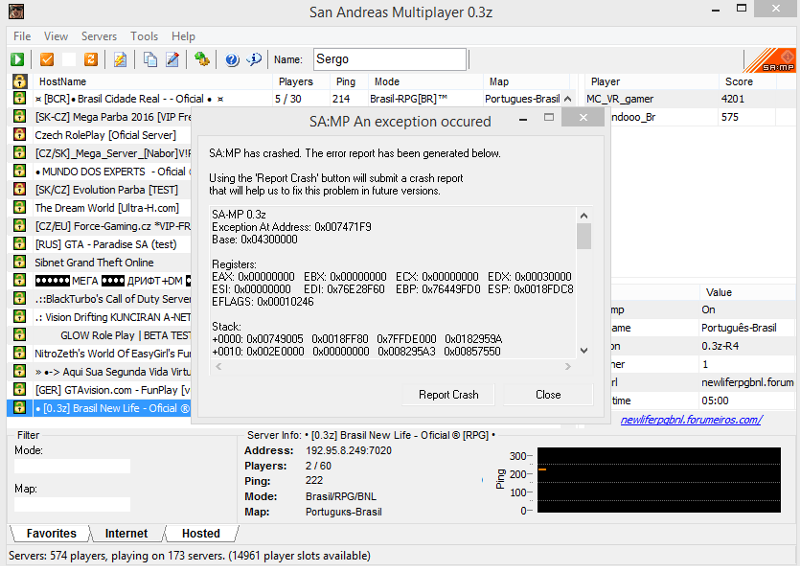Select player MC_VR_gamer in the player list
The image size is (800, 566).
click(620, 99)
